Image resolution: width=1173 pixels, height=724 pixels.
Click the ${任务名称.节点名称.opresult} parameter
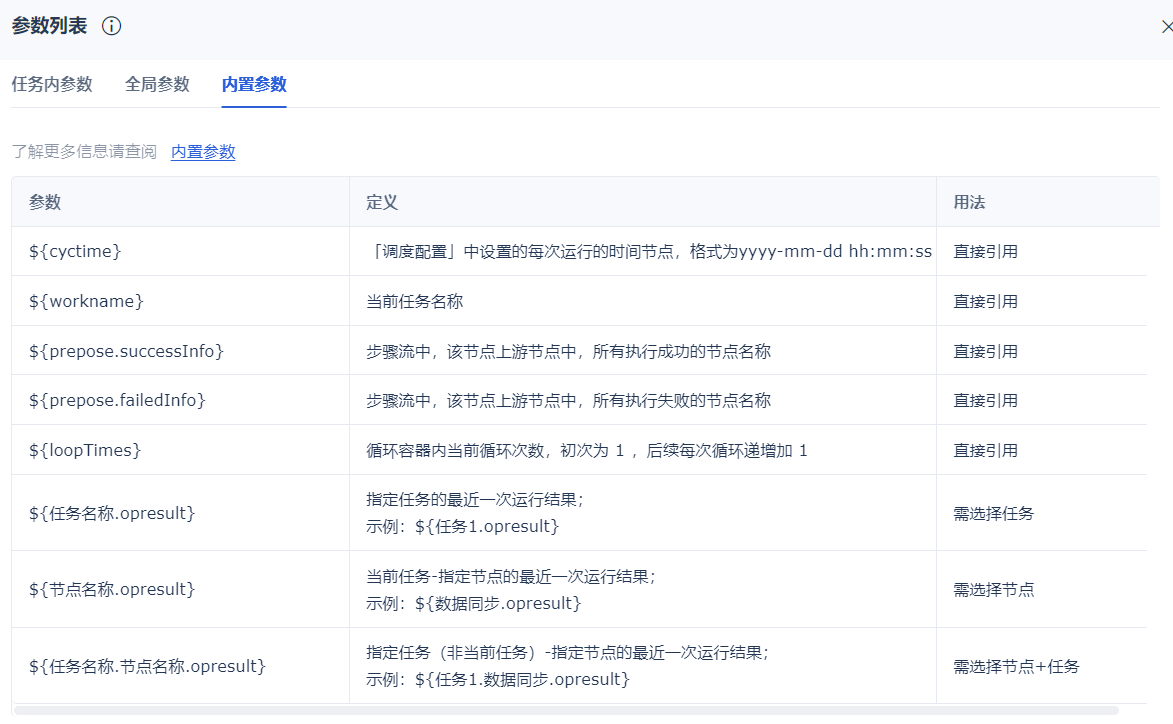pos(147,666)
